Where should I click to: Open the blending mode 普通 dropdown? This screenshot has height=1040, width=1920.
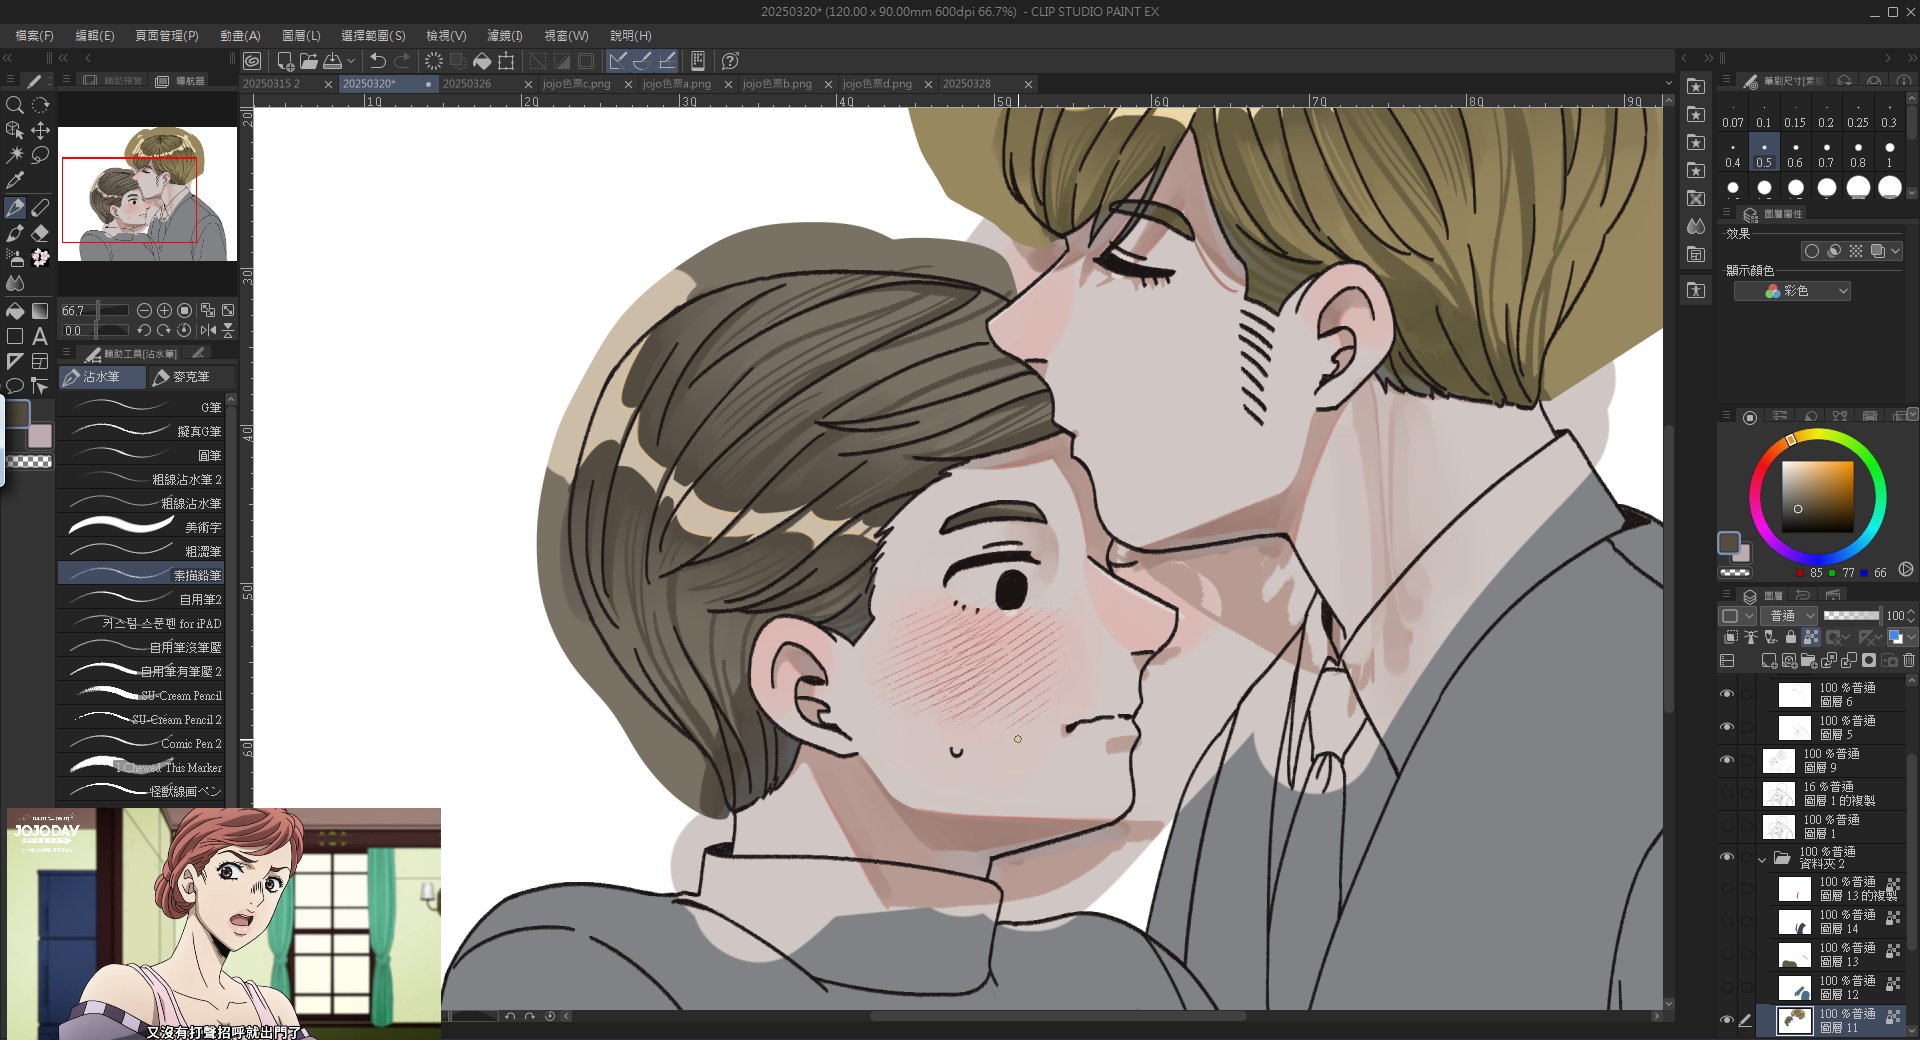pos(1791,616)
